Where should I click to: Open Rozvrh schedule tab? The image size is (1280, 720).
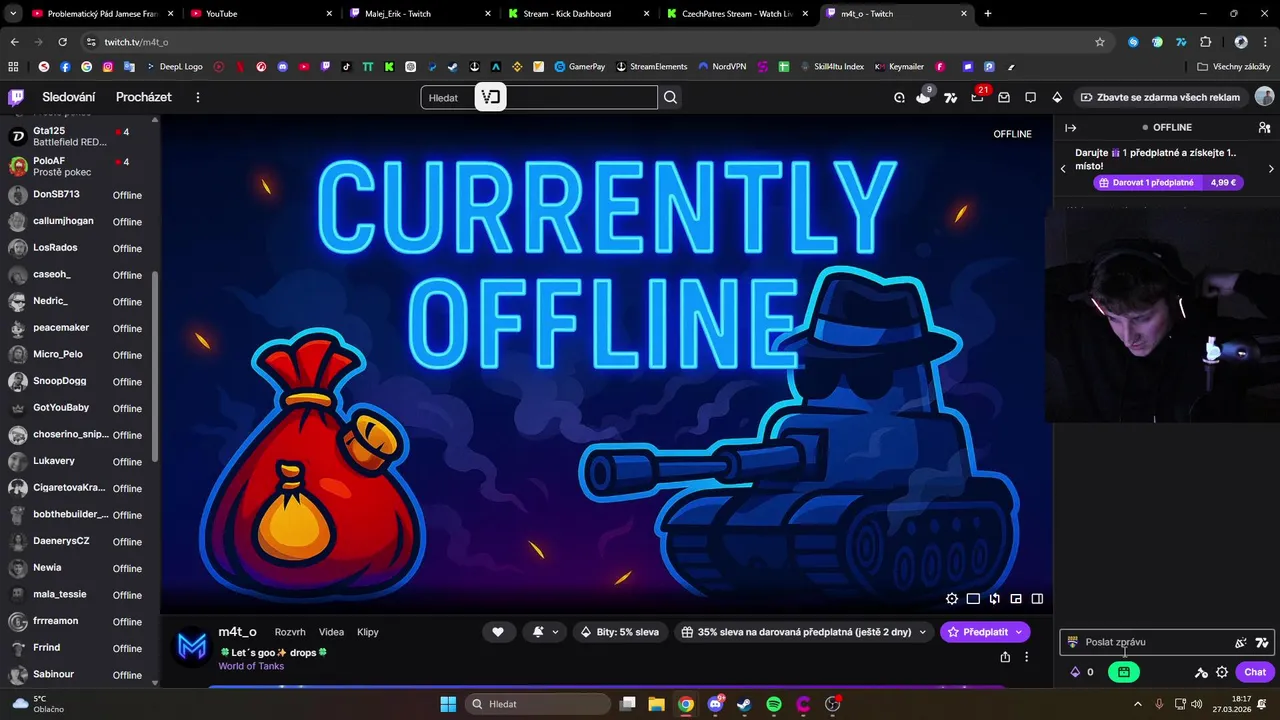(x=290, y=632)
